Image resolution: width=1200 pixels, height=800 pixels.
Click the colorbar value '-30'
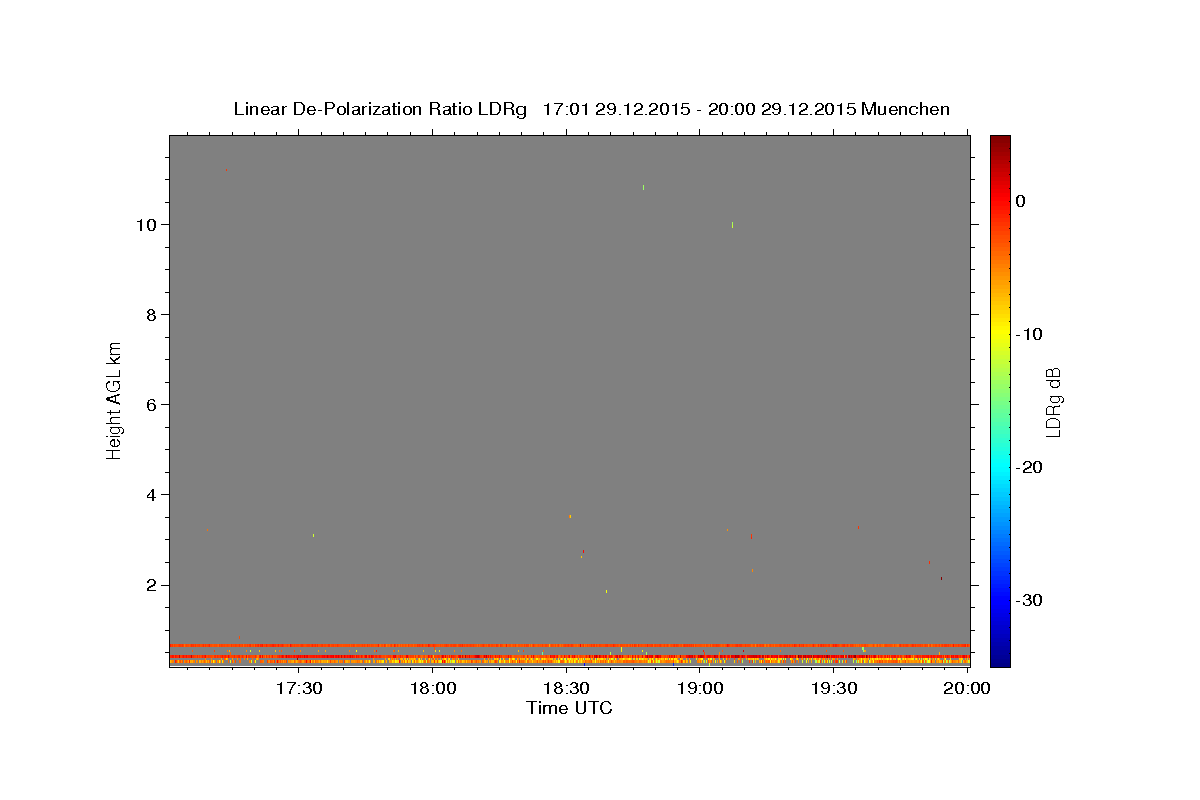click(1030, 600)
